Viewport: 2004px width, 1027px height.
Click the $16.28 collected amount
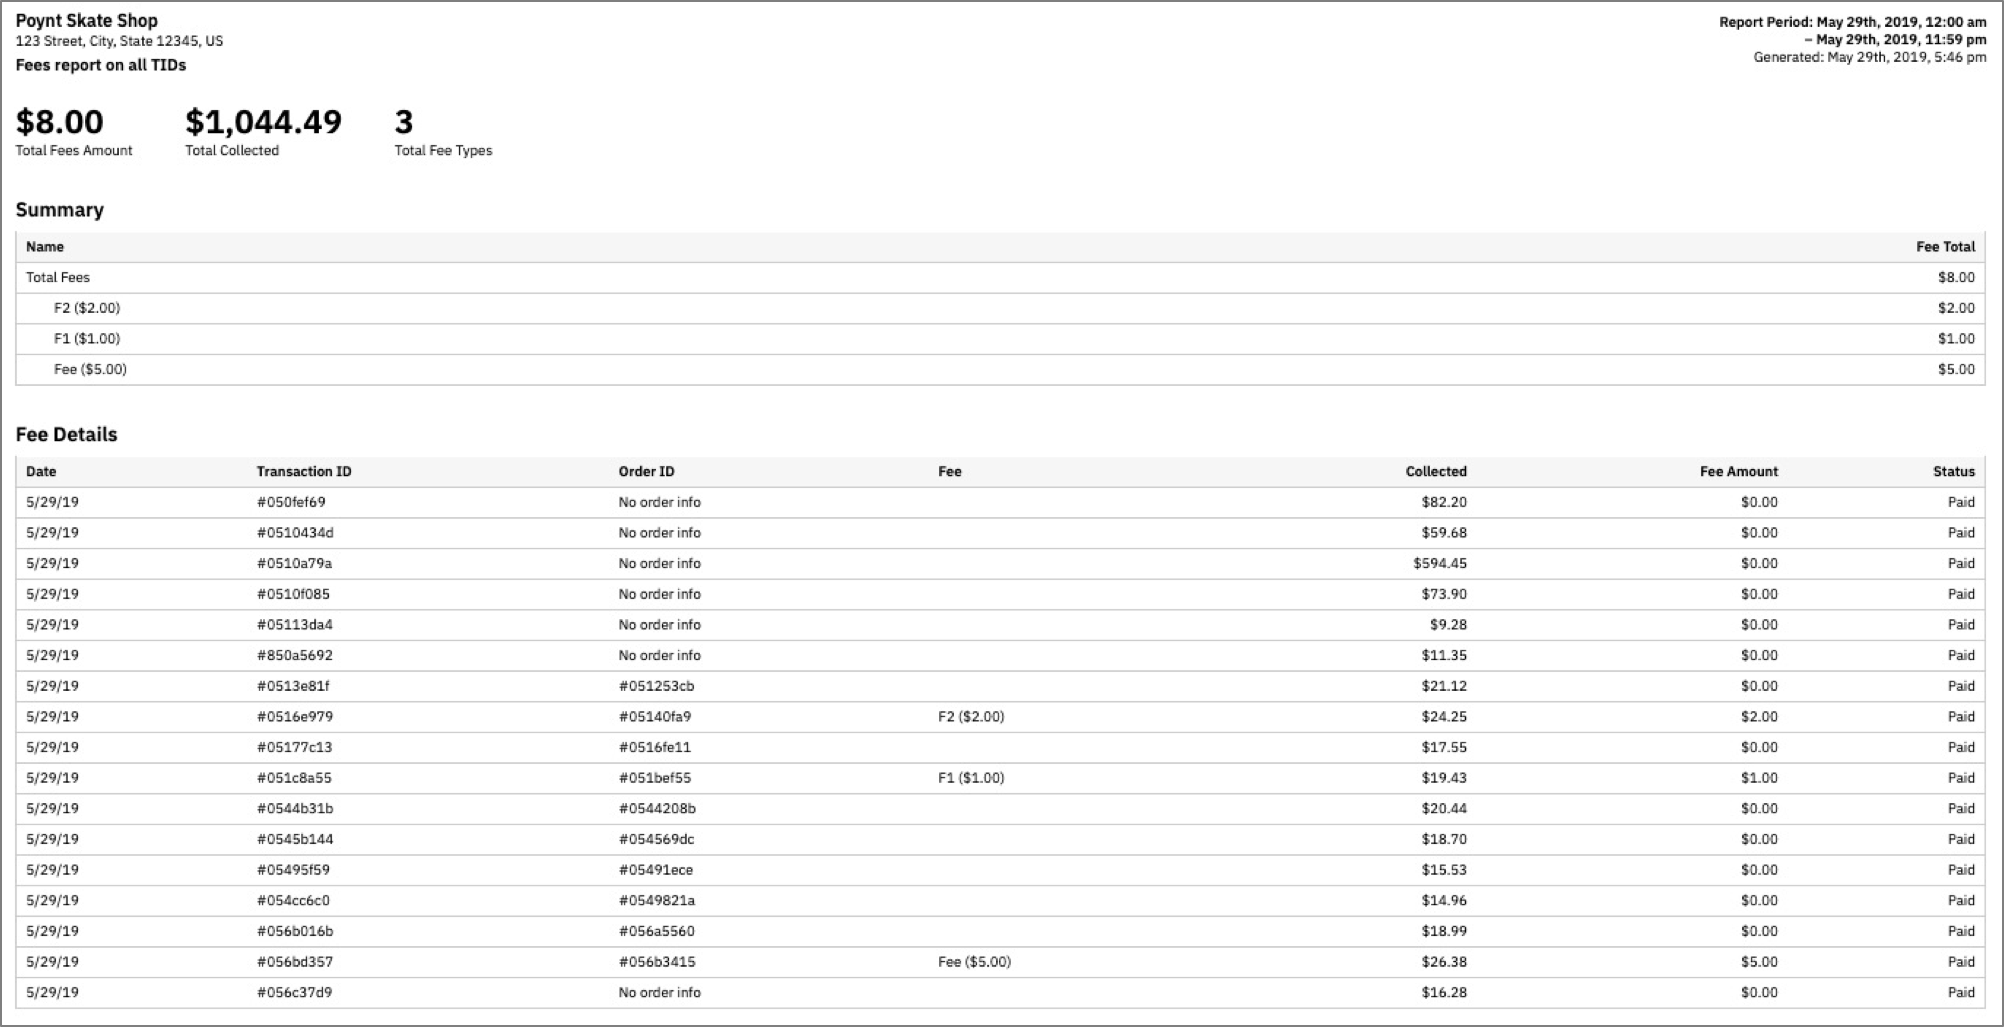point(1444,993)
